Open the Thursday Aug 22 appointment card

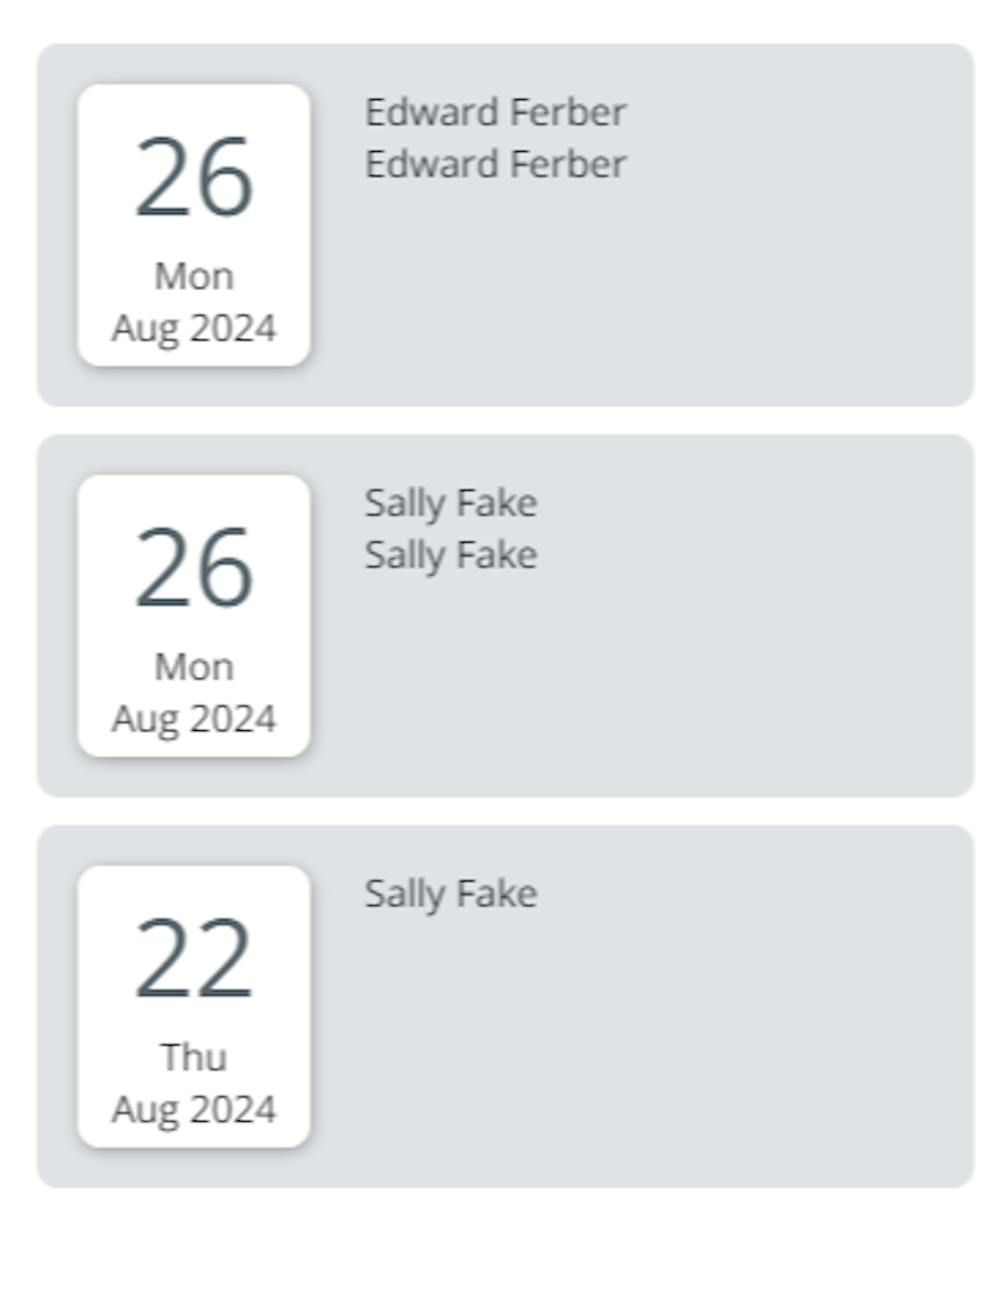pyautogui.click(x=505, y=1007)
